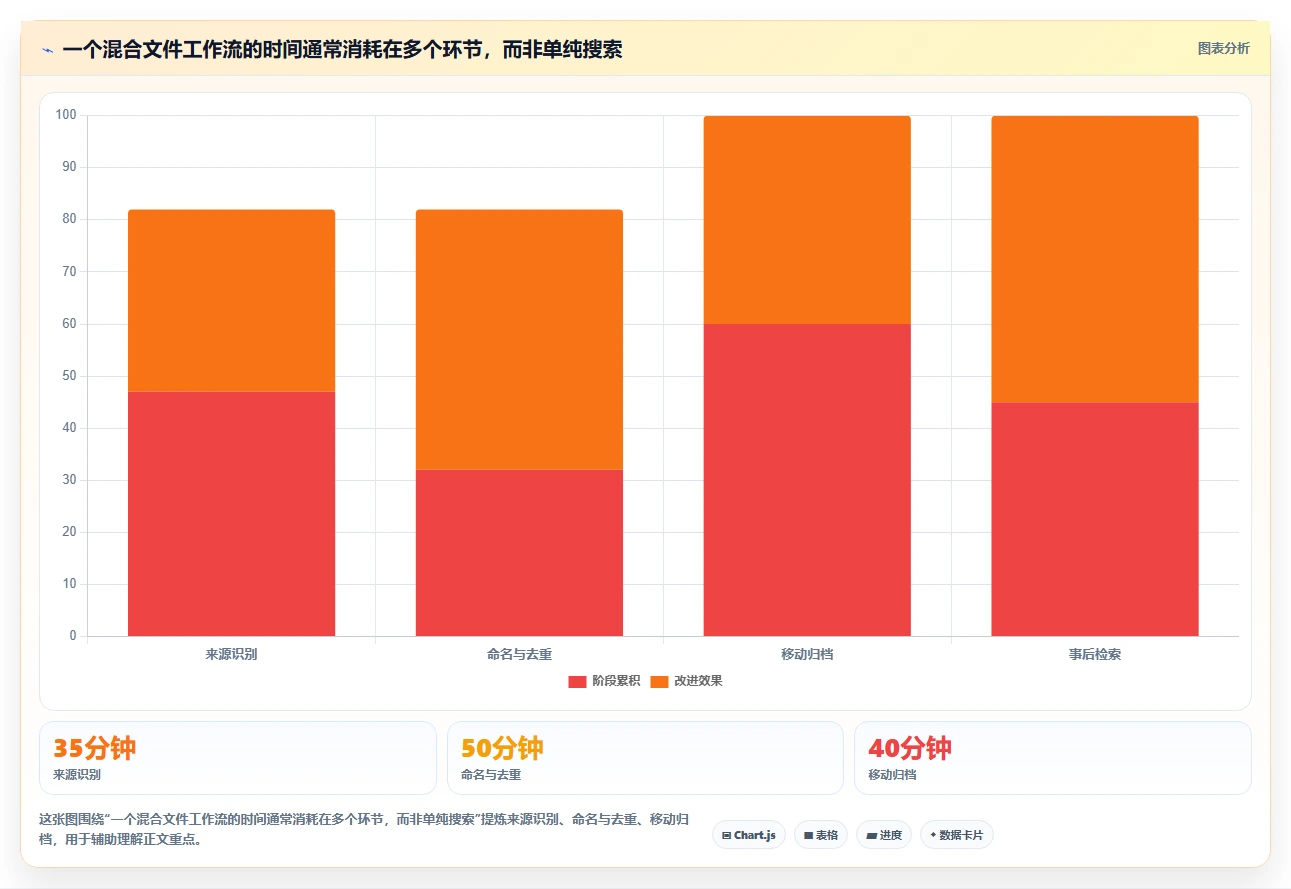The height and width of the screenshot is (889, 1291).
Task: Click the red segment of the 事后检索 bar
Action: (1095, 518)
